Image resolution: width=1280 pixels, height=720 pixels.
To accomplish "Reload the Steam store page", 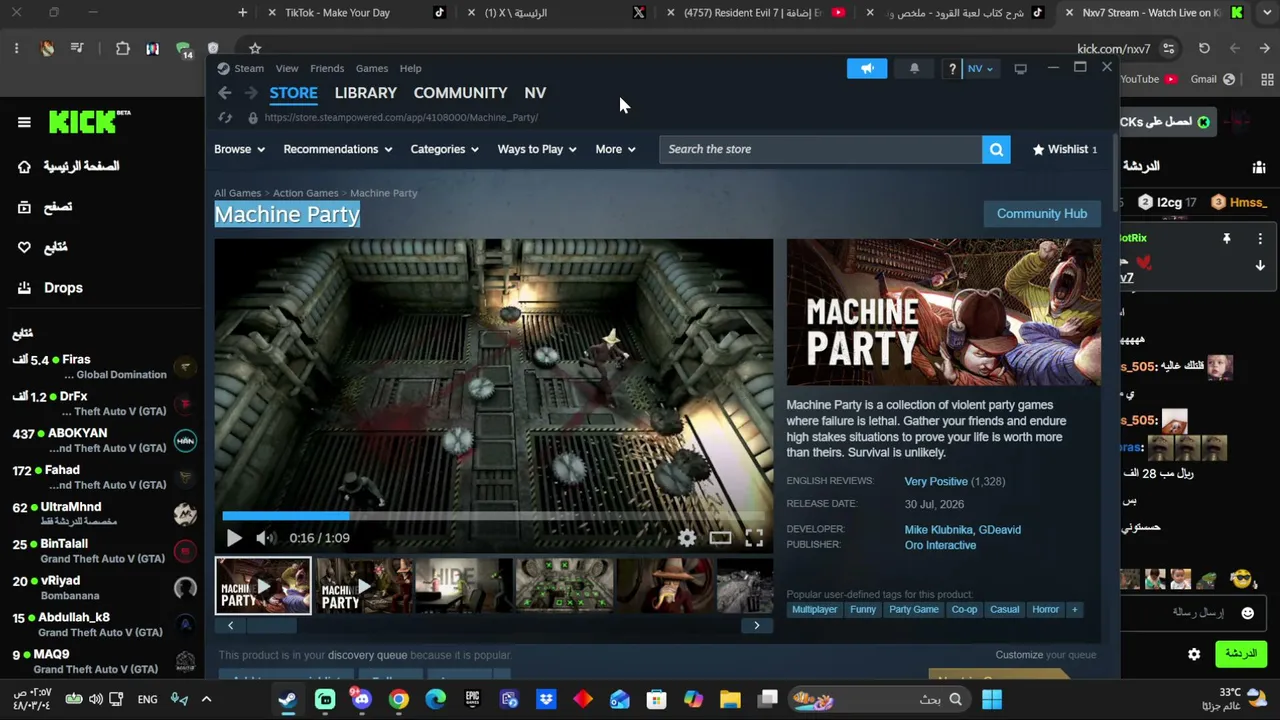I will (225, 118).
